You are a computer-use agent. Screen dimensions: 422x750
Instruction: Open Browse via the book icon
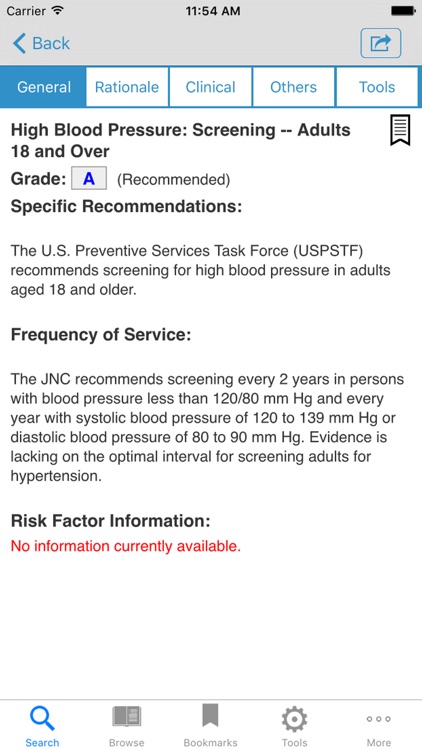[x=126, y=717]
